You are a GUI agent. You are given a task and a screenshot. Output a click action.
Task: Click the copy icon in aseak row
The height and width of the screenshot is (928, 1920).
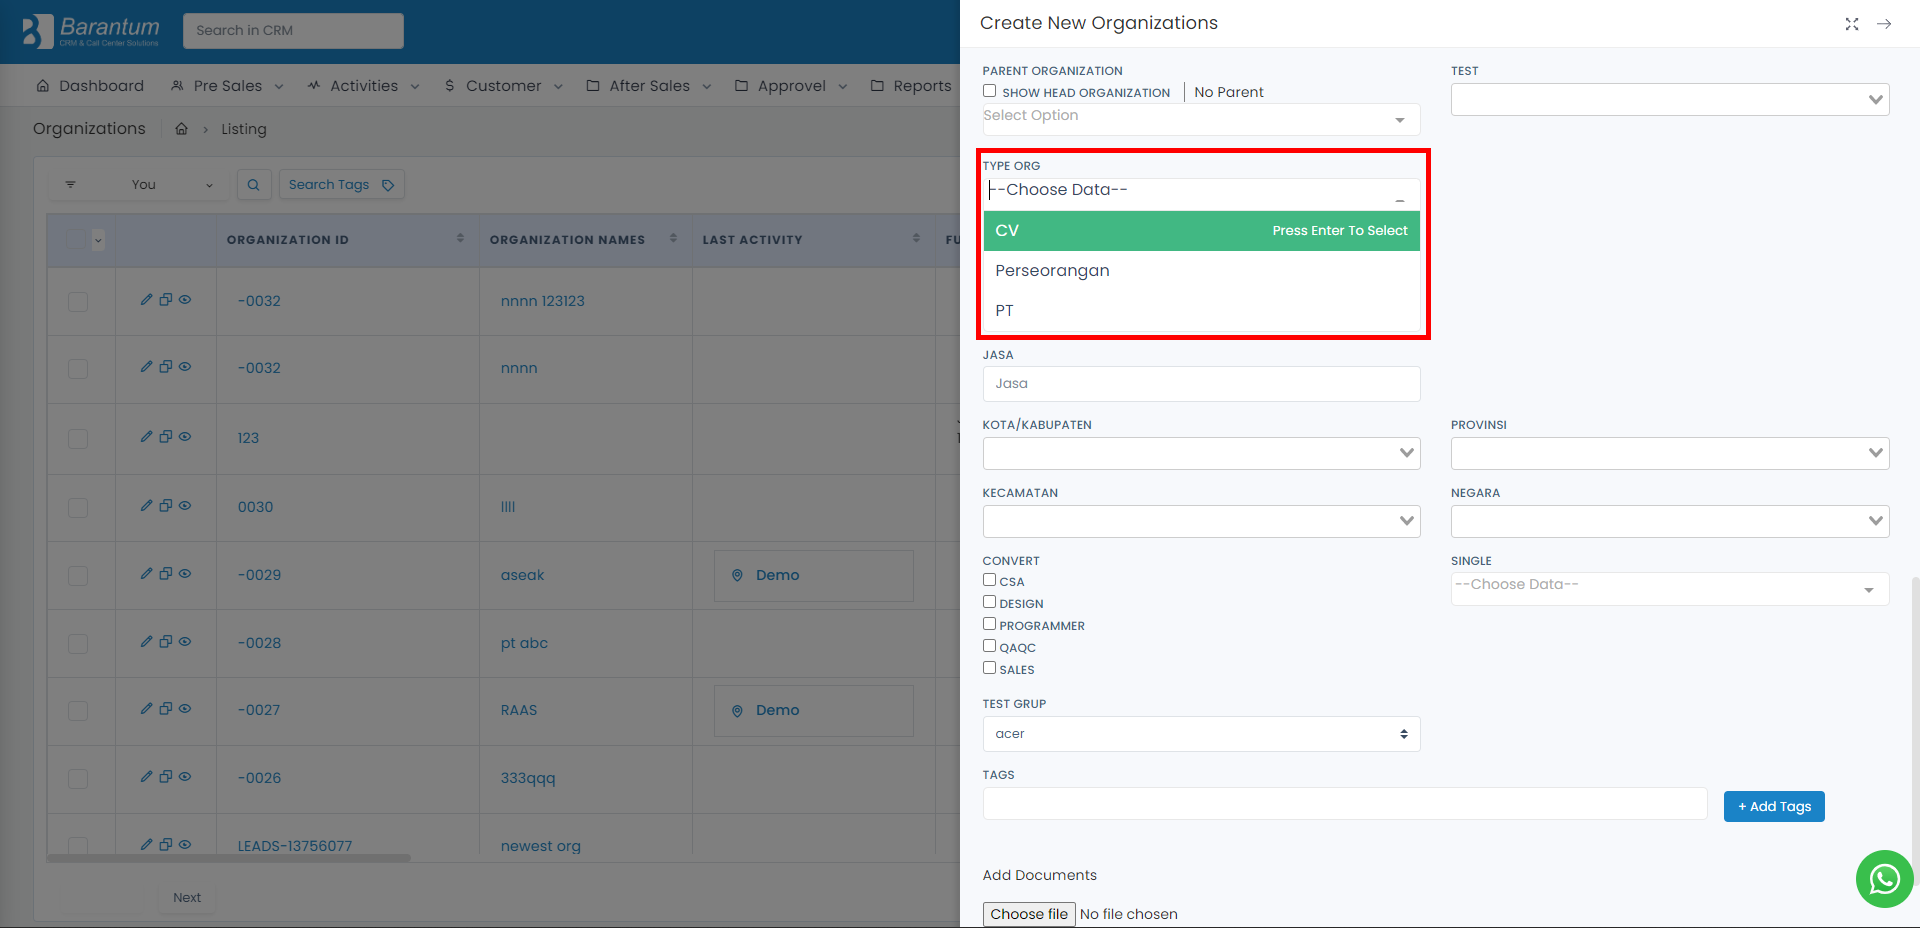coord(166,574)
